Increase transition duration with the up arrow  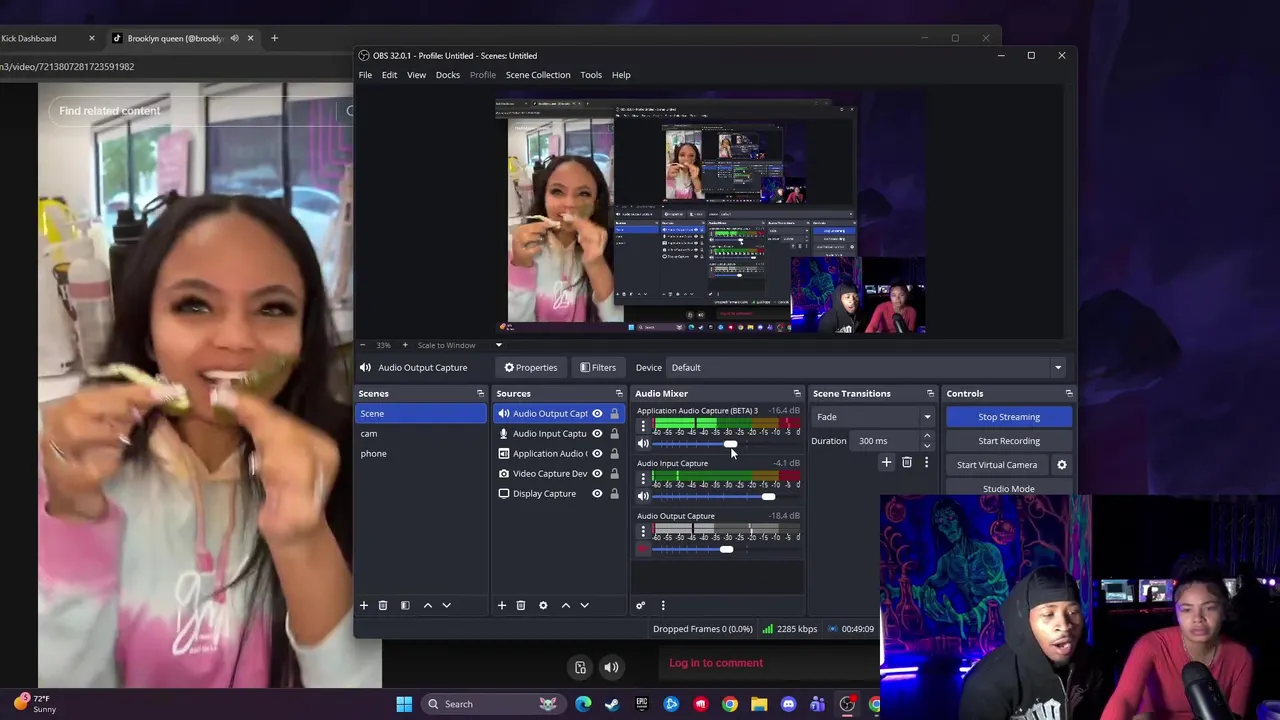(927, 436)
